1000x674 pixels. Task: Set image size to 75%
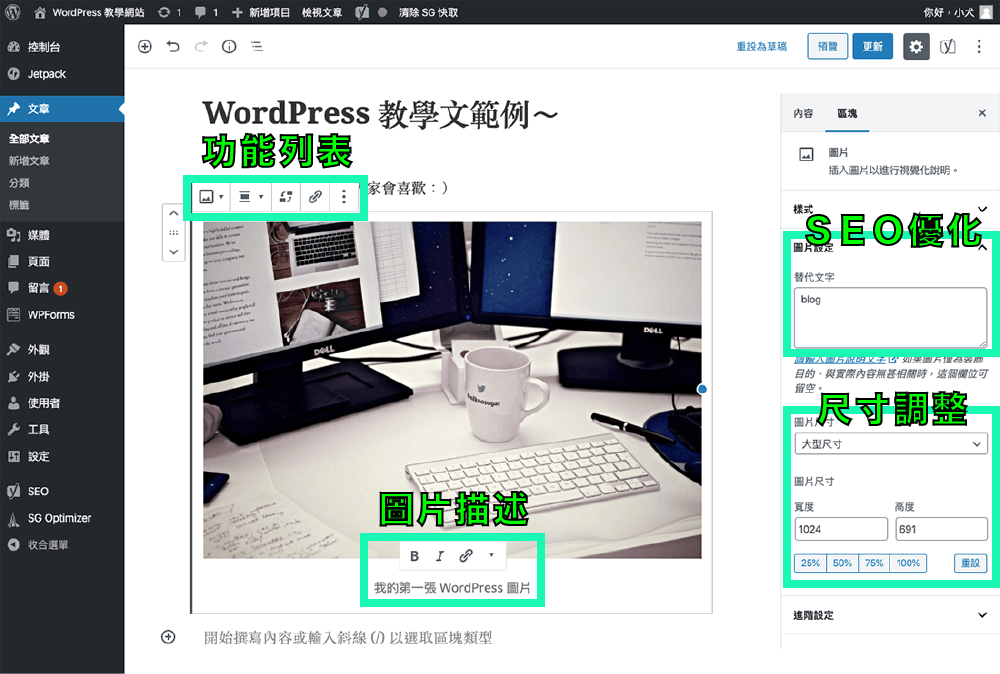(874, 563)
